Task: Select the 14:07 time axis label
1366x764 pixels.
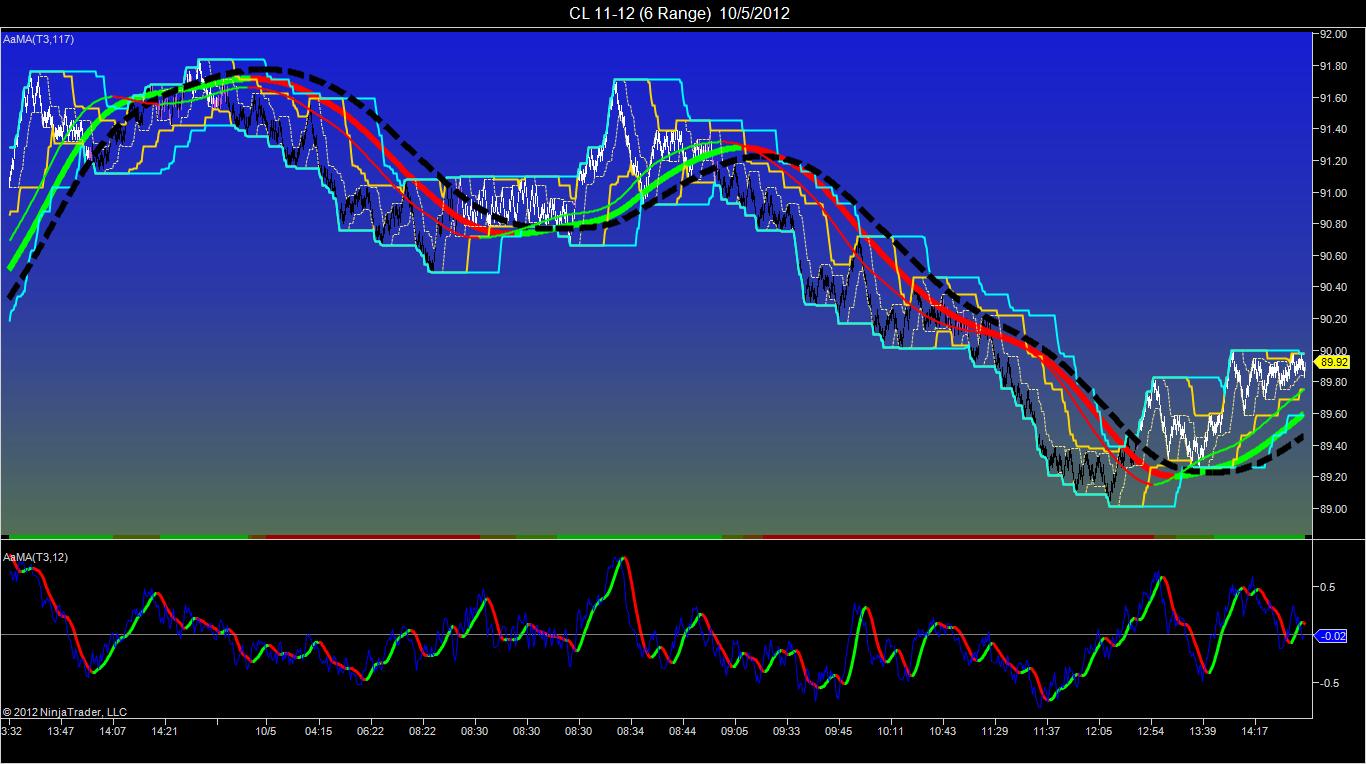Action: pyautogui.click(x=112, y=731)
